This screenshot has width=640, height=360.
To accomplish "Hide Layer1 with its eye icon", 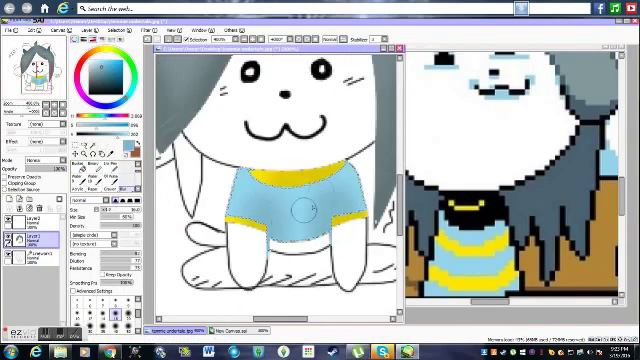I will pyautogui.click(x=8, y=236).
